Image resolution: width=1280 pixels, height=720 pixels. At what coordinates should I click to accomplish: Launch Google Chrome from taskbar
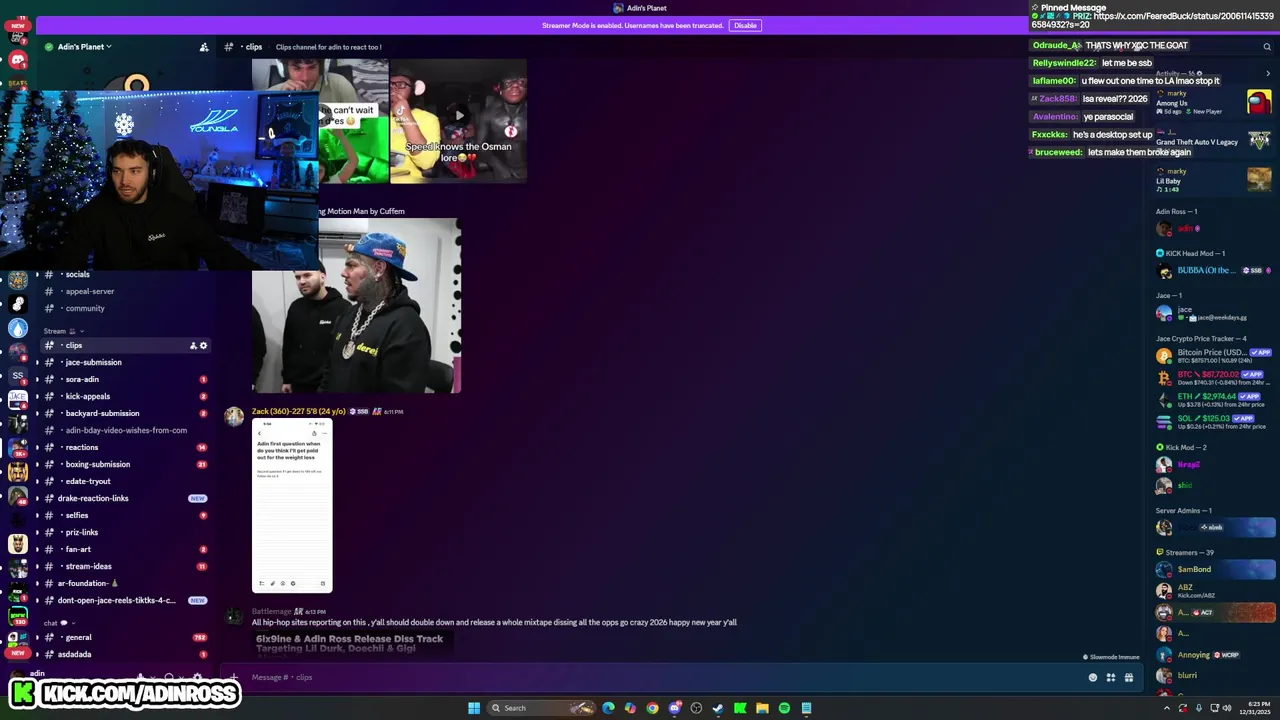click(x=652, y=708)
